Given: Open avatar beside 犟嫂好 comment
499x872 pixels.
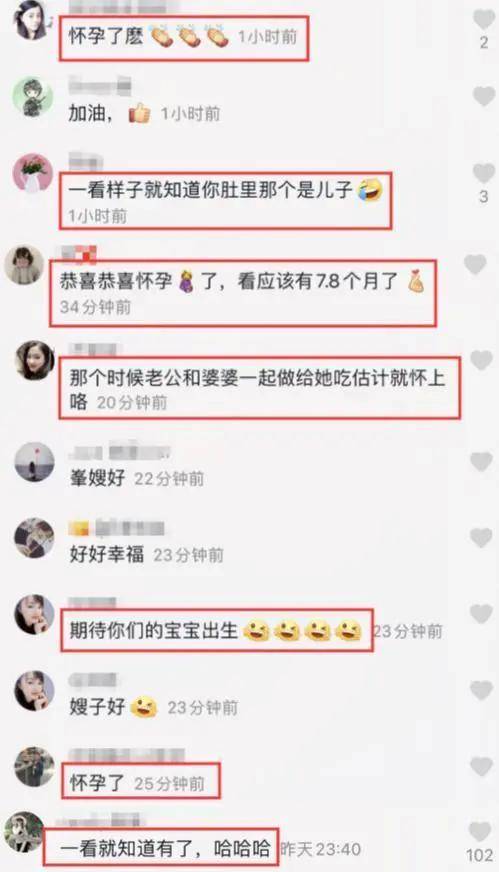Looking at the screenshot, I should [x=34, y=462].
